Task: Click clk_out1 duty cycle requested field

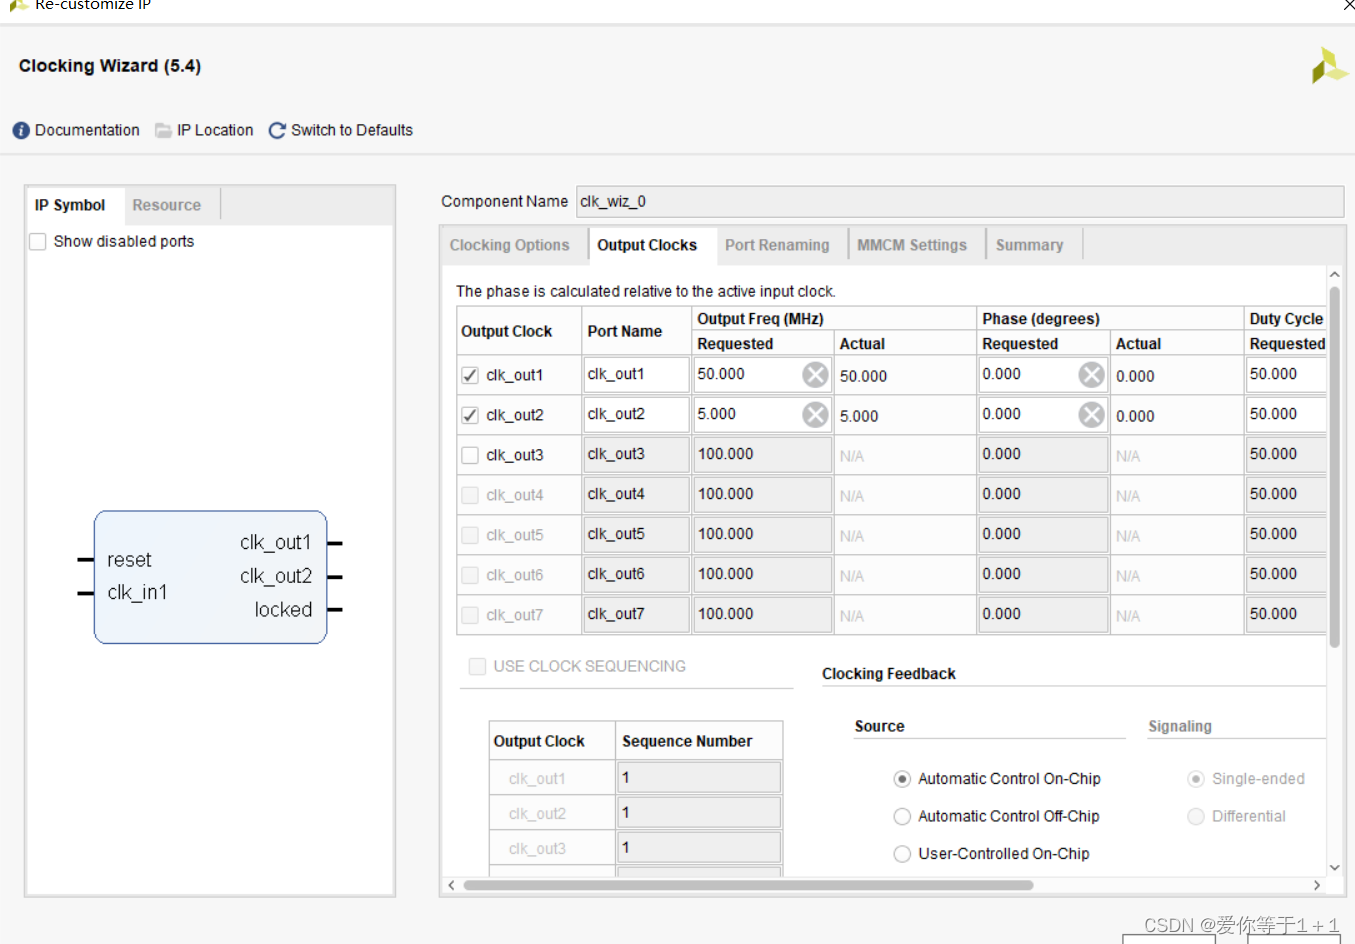Action: tap(1286, 375)
